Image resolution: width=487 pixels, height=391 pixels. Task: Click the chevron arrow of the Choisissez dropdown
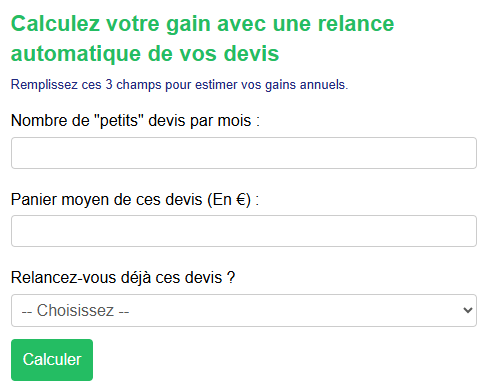[x=468, y=310]
